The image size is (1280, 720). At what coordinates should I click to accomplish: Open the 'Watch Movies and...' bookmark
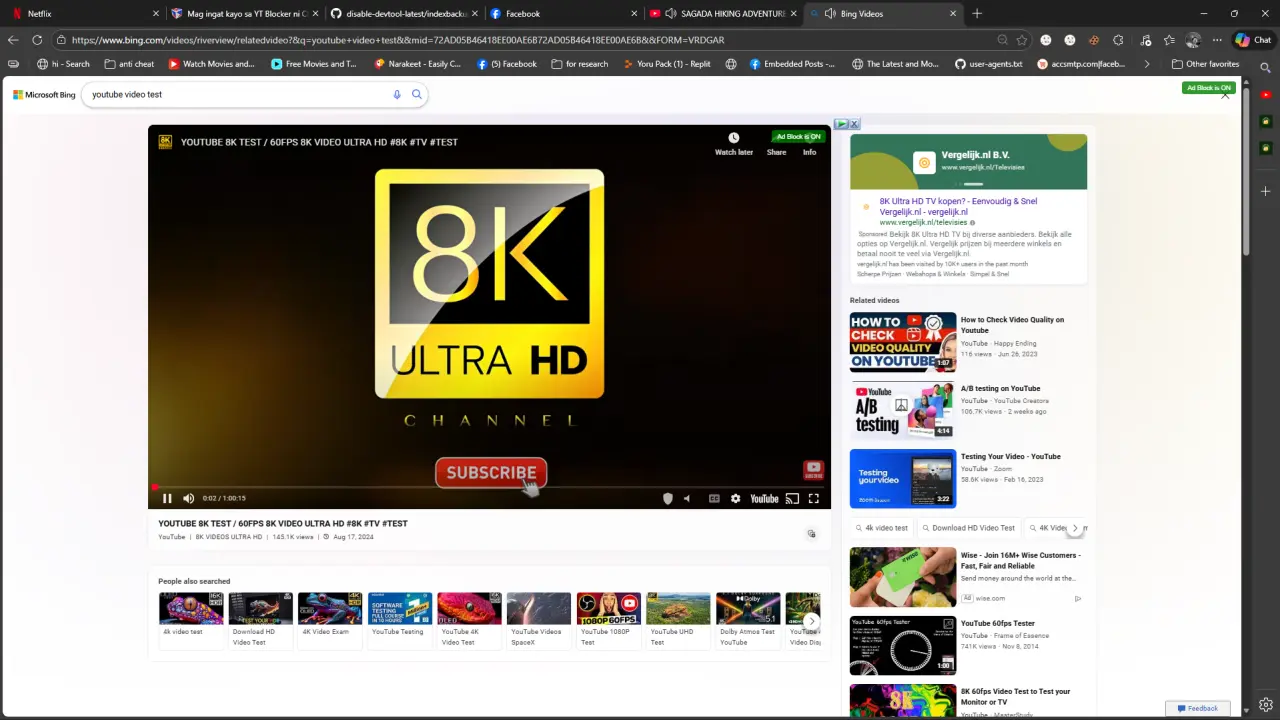[211, 64]
